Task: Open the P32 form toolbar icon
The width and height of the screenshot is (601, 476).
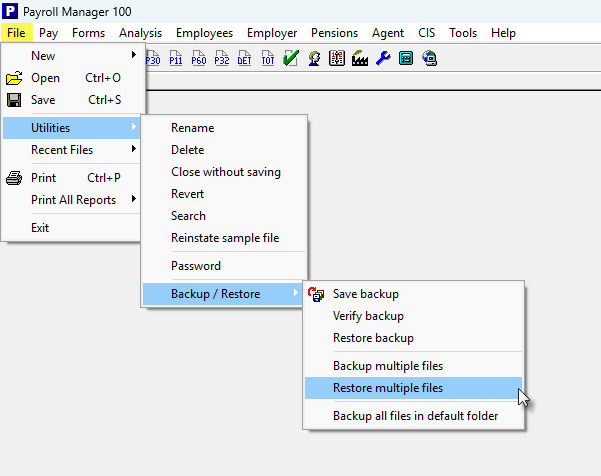Action: [x=222, y=58]
